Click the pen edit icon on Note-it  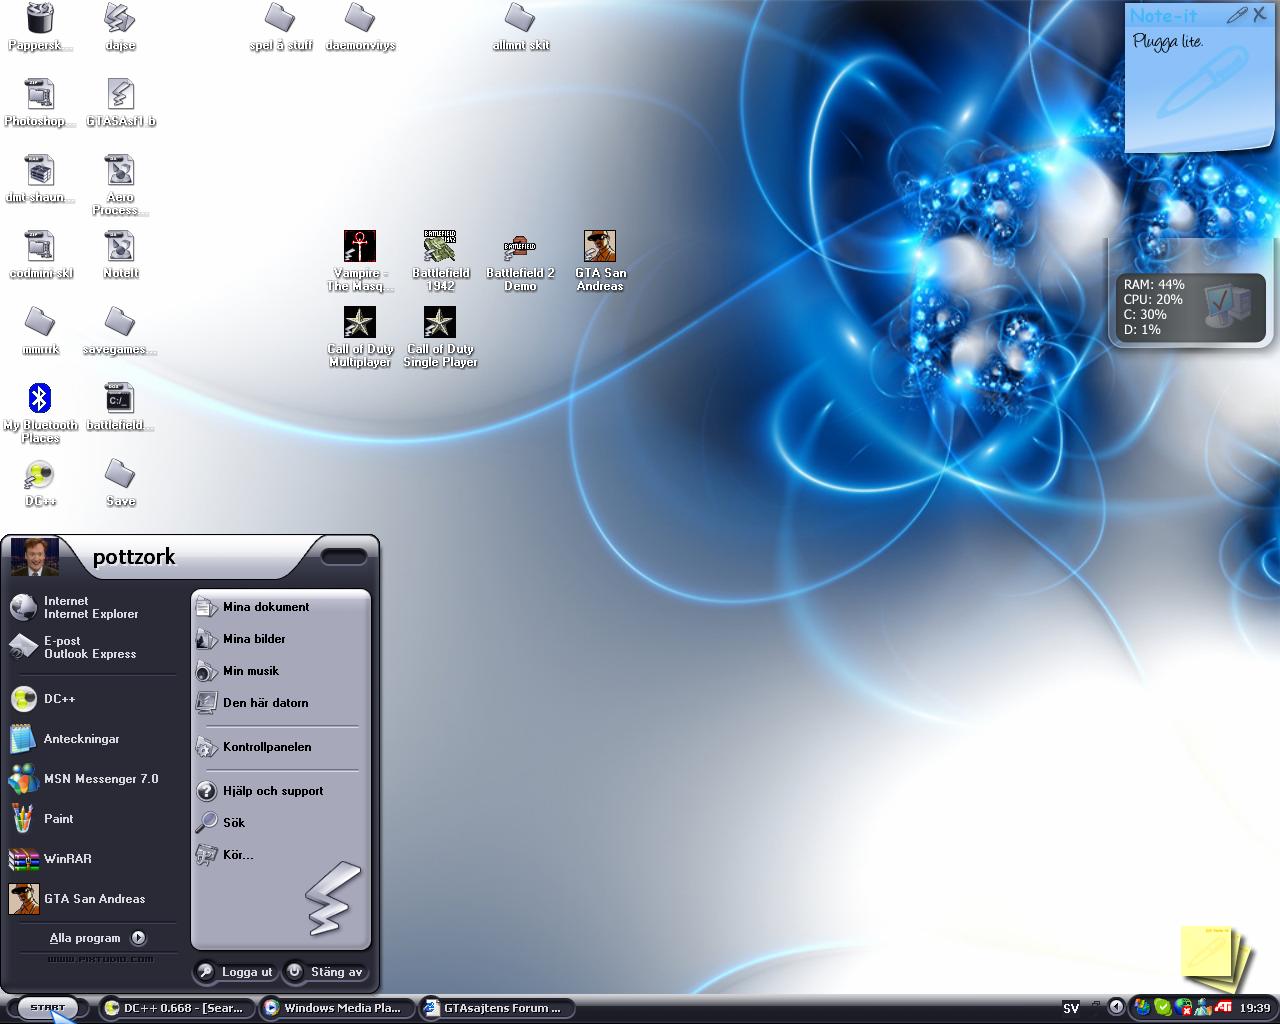click(1237, 15)
